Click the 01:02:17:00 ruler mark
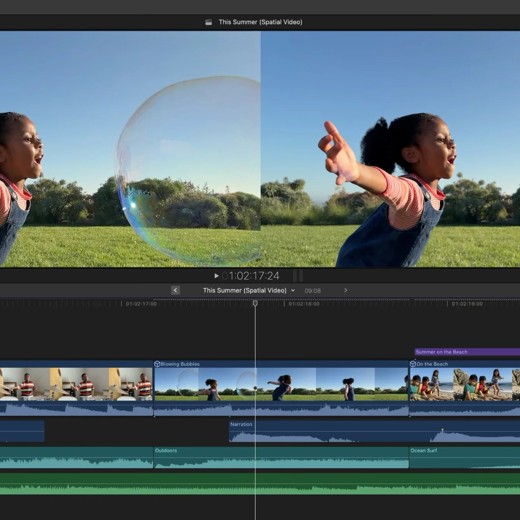This screenshot has width=520, height=520. tap(141, 304)
